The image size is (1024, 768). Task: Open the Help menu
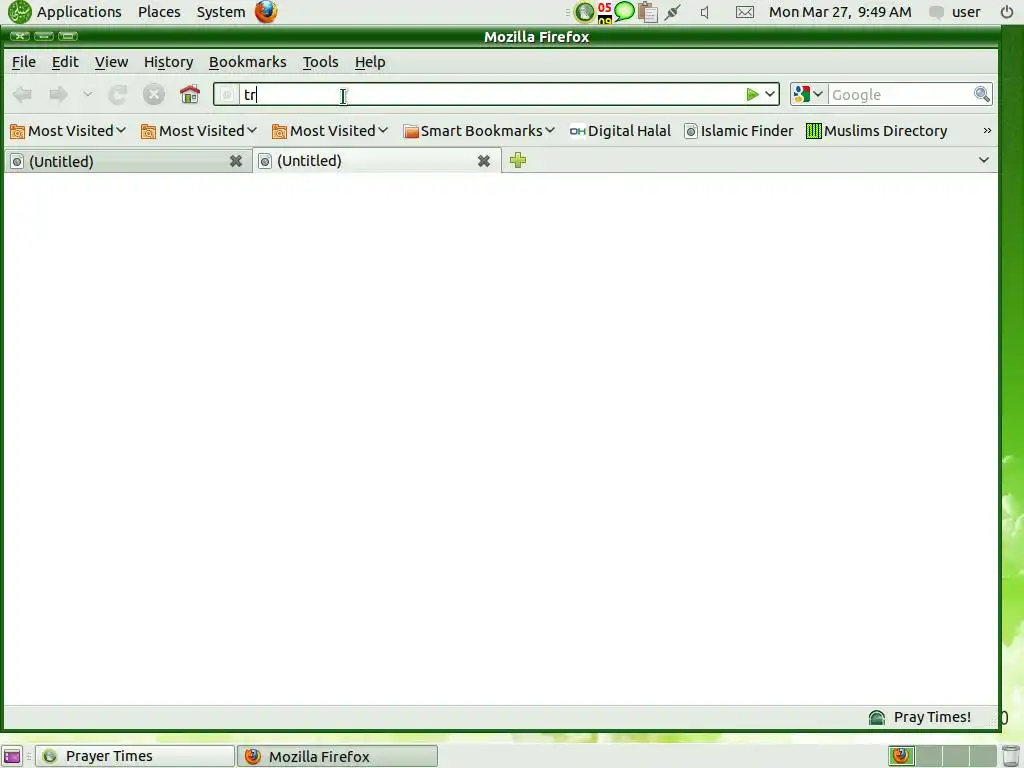(x=370, y=62)
